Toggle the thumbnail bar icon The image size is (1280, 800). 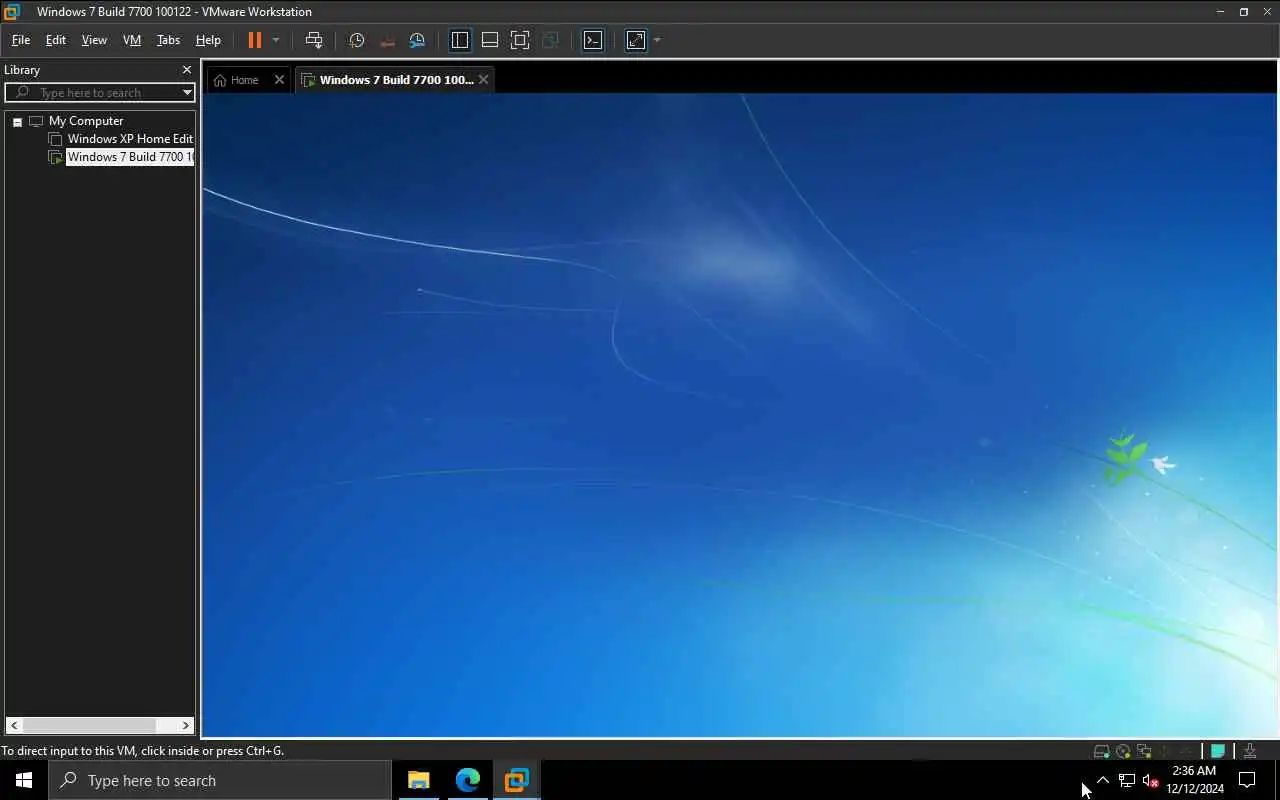[490, 40]
